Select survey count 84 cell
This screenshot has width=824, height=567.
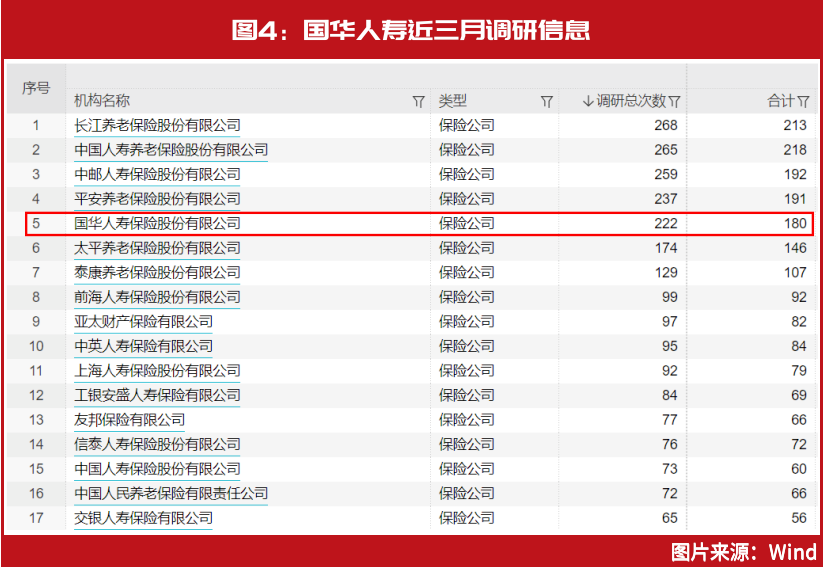click(x=670, y=395)
